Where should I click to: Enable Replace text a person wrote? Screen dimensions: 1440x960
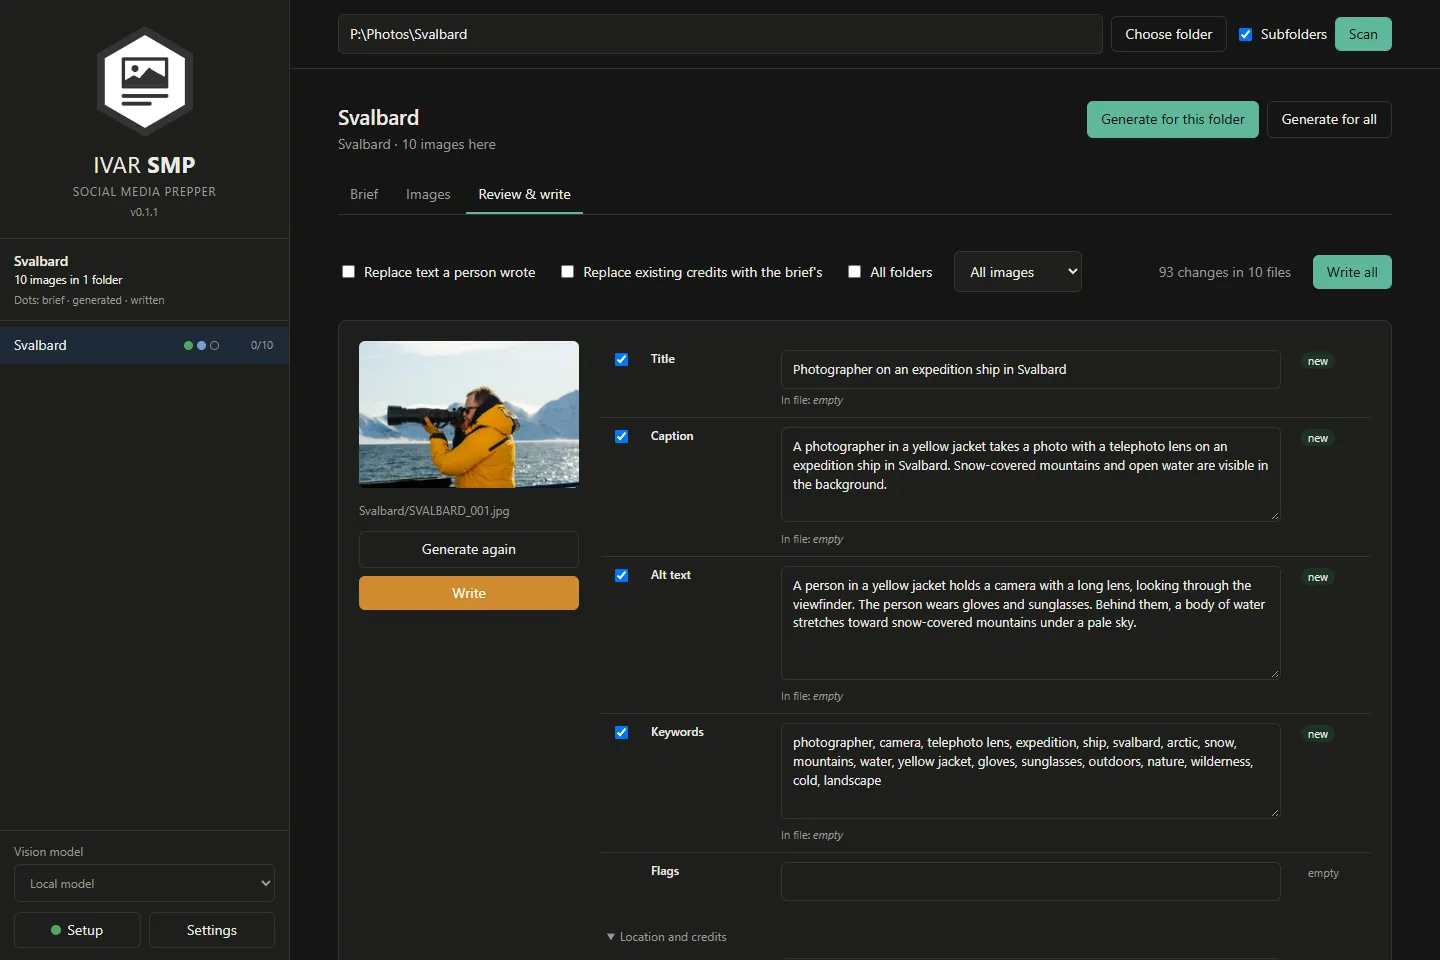coord(348,272)
